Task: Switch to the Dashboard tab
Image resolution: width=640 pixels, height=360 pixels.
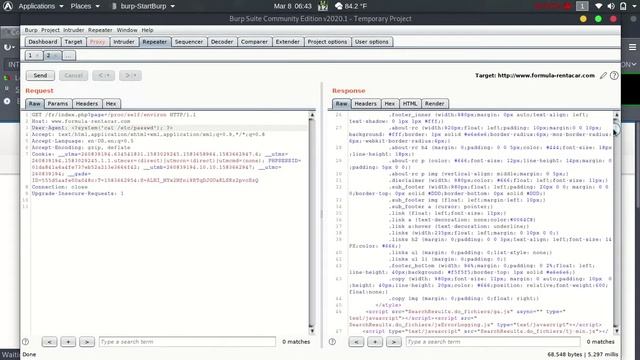Action: (x=43, y=42)
